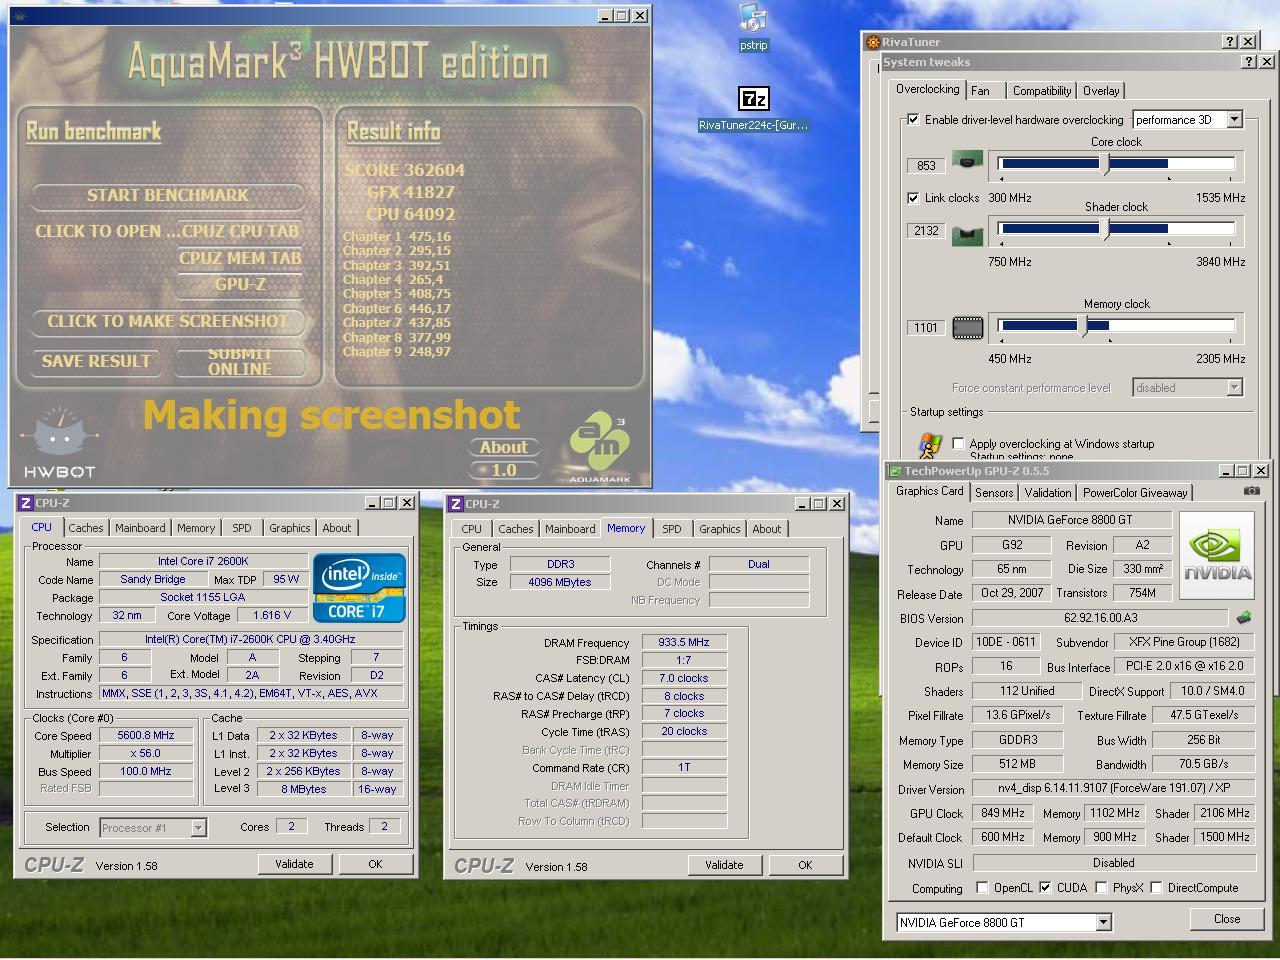Switch to the Fan tab in RivaTuner

pos(981,91)
